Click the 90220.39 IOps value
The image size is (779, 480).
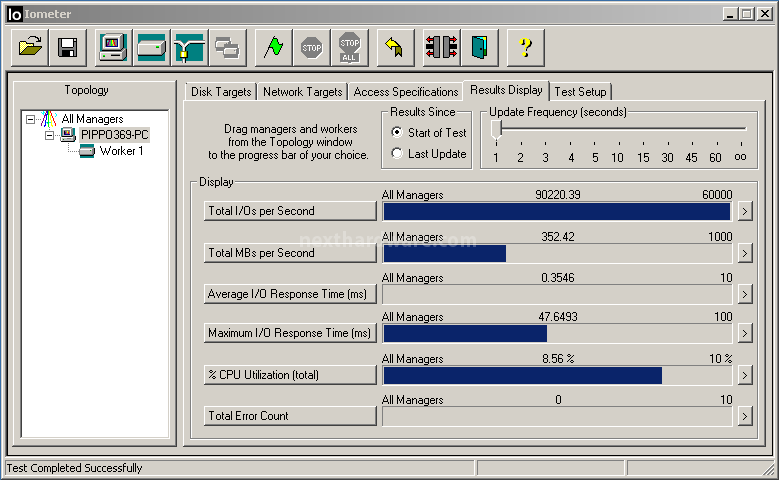click(x=557, y=195)
